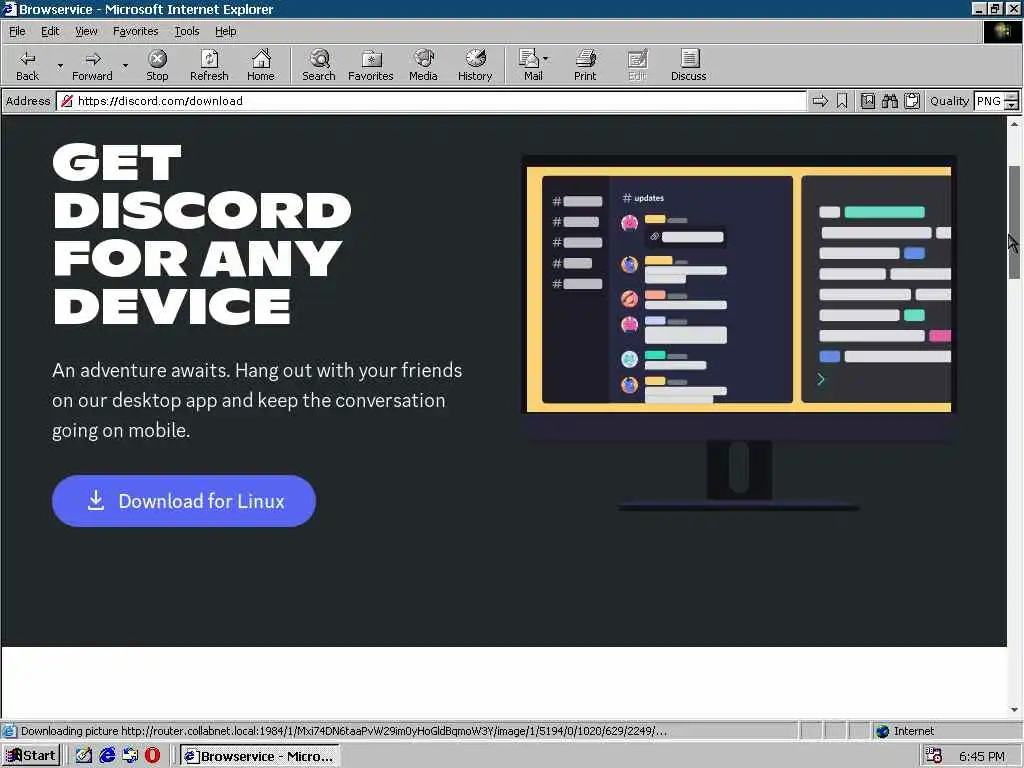This screenshot has width=1024, height=768.
Task: Click the bookmarks book icon in address toolbar
Action: point(868,101)
